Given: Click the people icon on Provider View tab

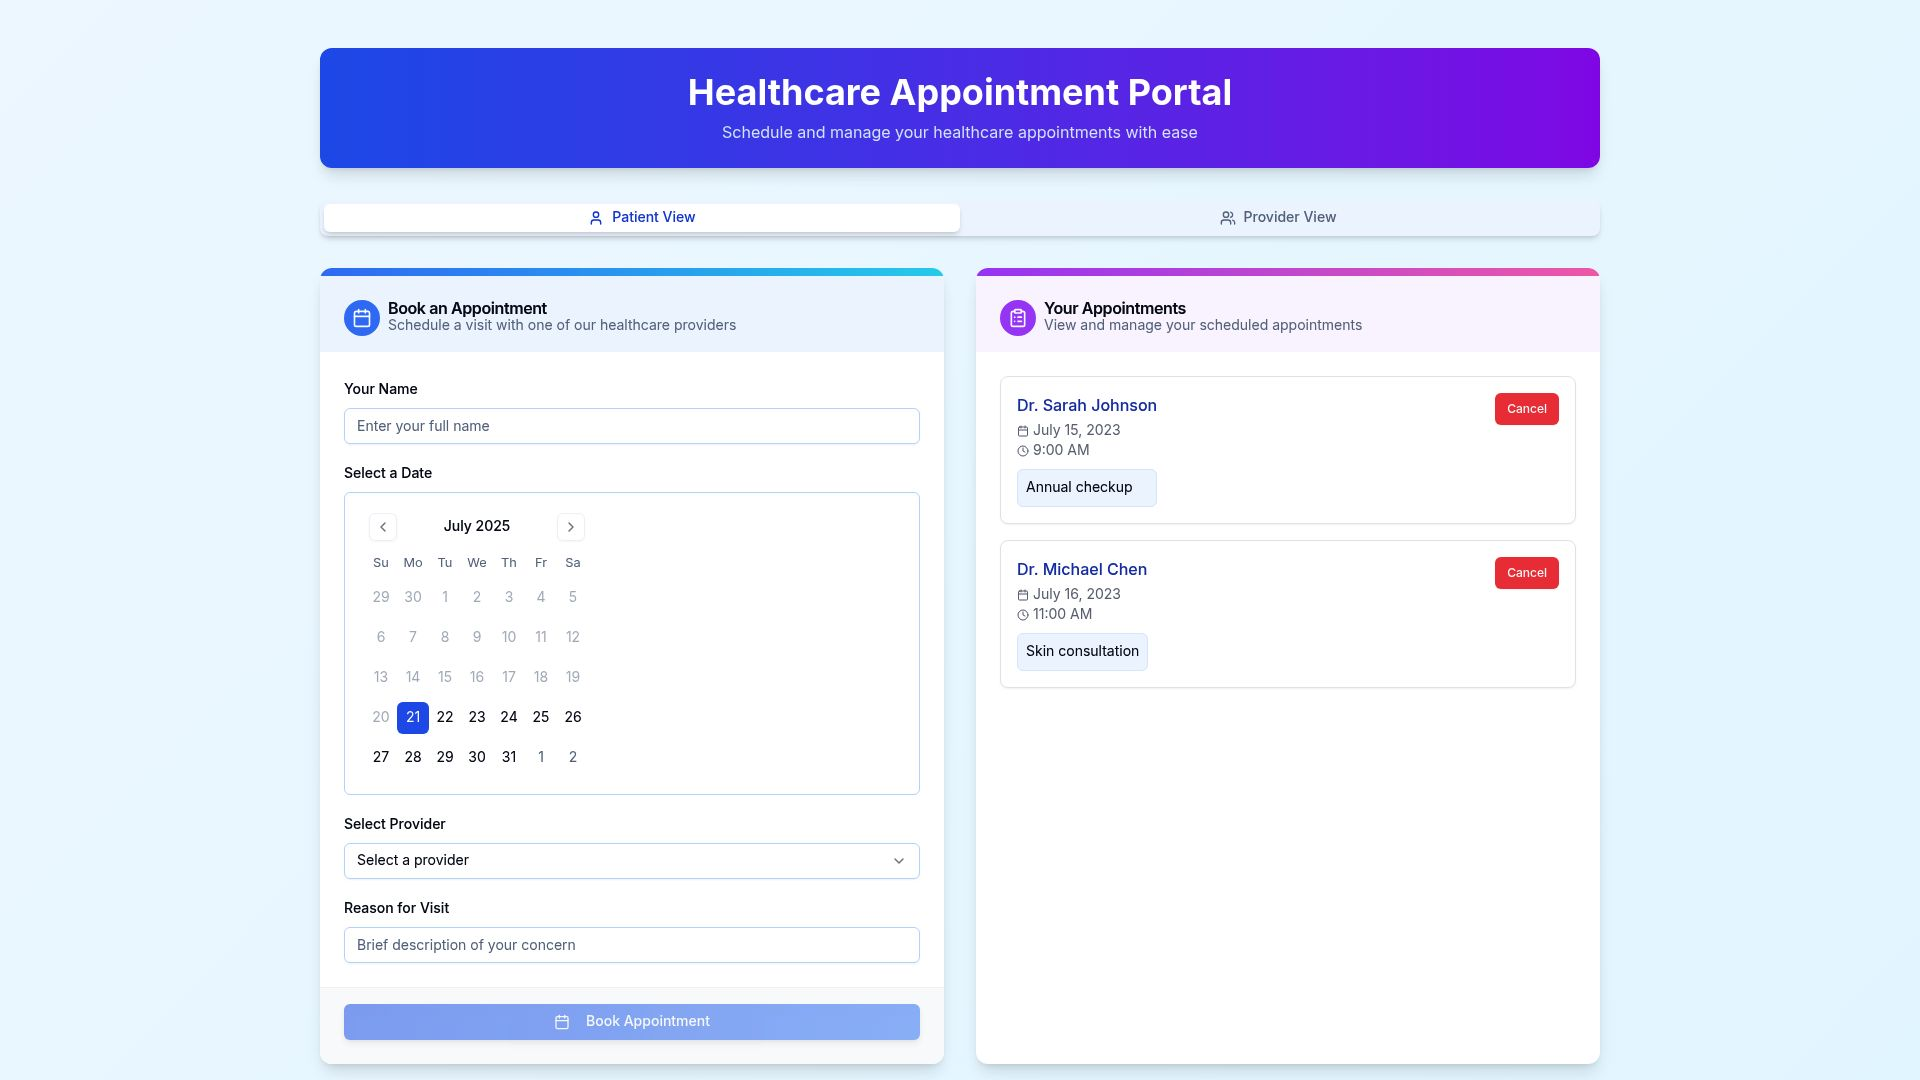Looking at the screenshot, I should tap(1226, 217).
